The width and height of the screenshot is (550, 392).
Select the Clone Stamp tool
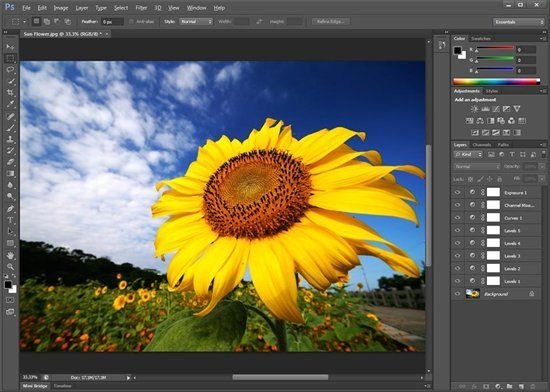10,139
